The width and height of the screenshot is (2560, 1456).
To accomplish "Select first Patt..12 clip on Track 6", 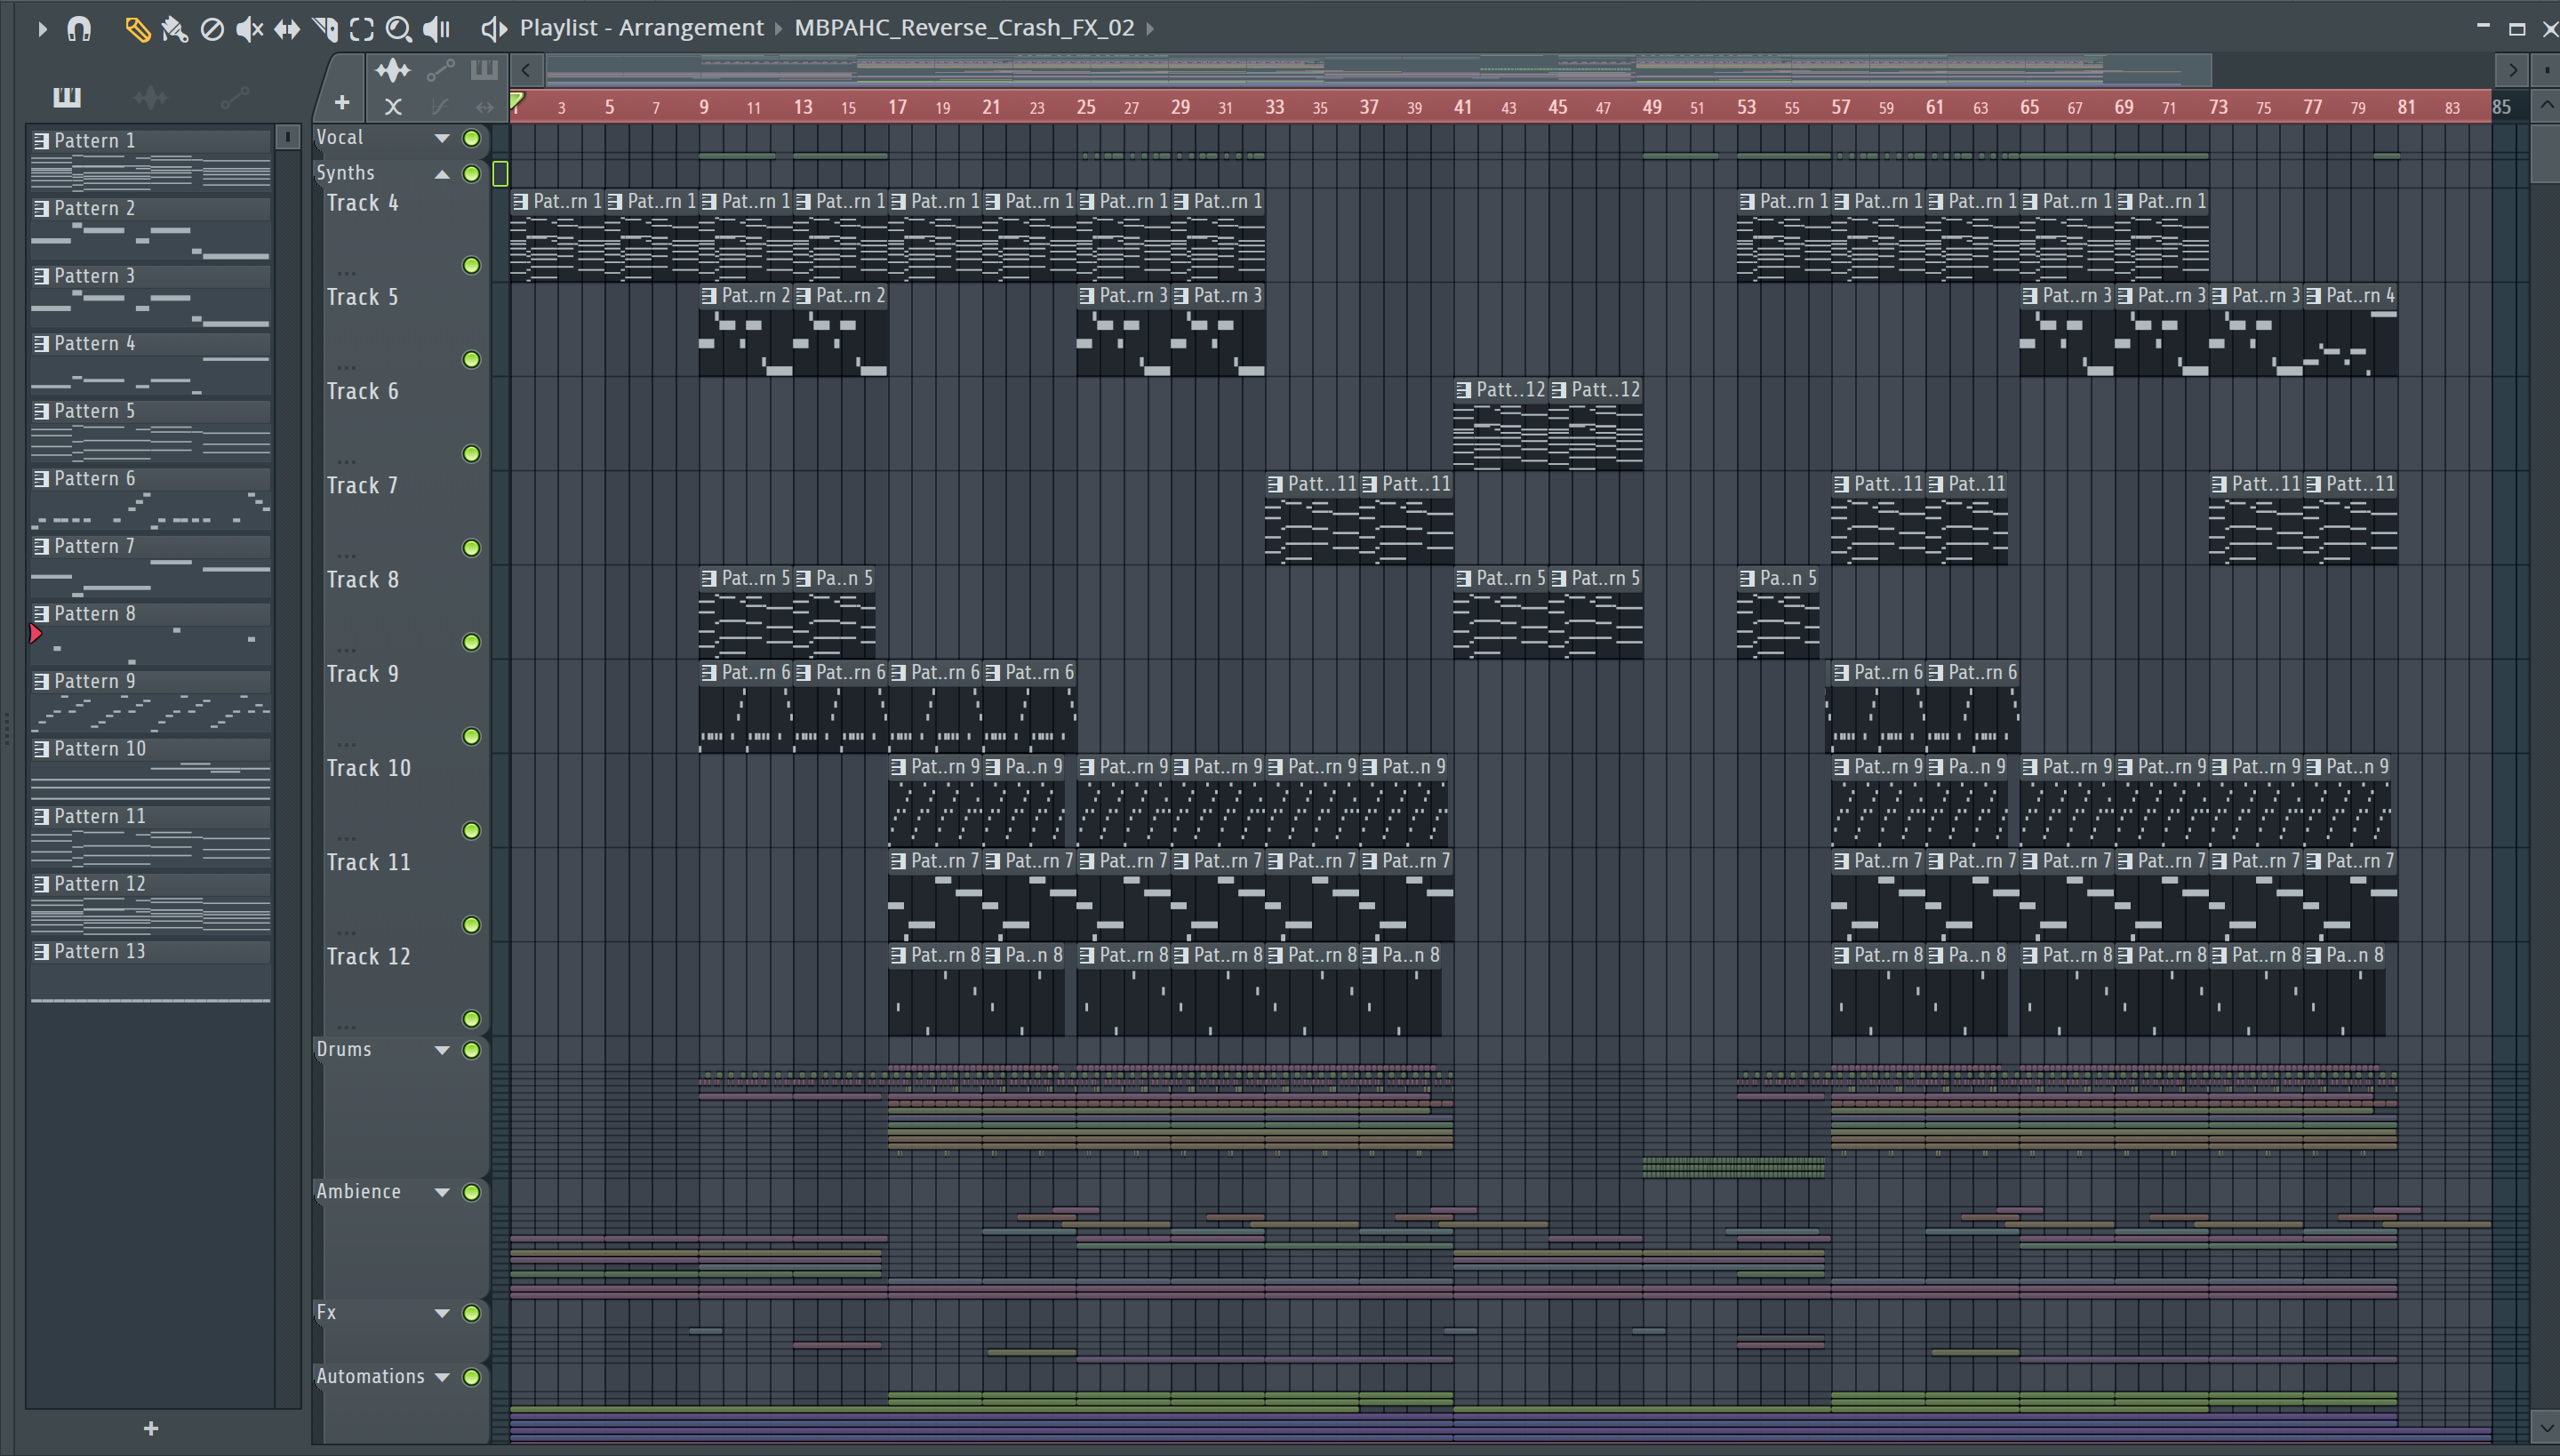I will (1500, 425).
